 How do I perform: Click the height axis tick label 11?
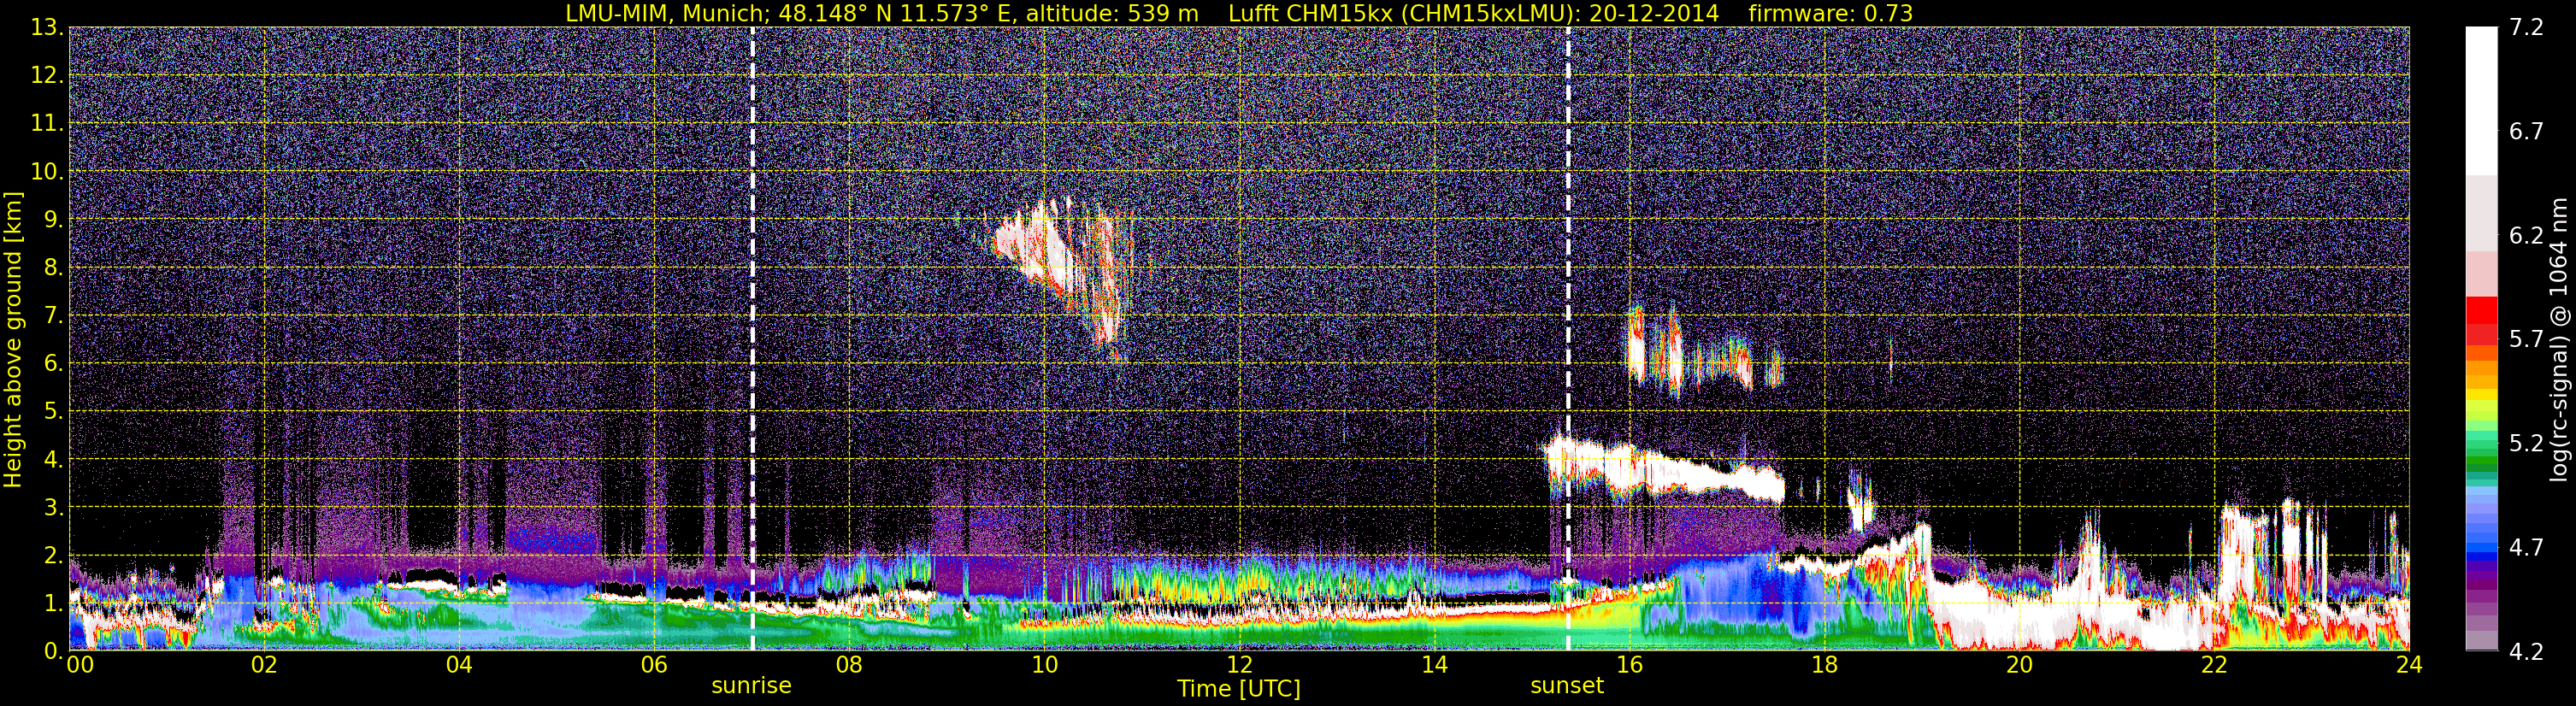[x=46, y=124]
